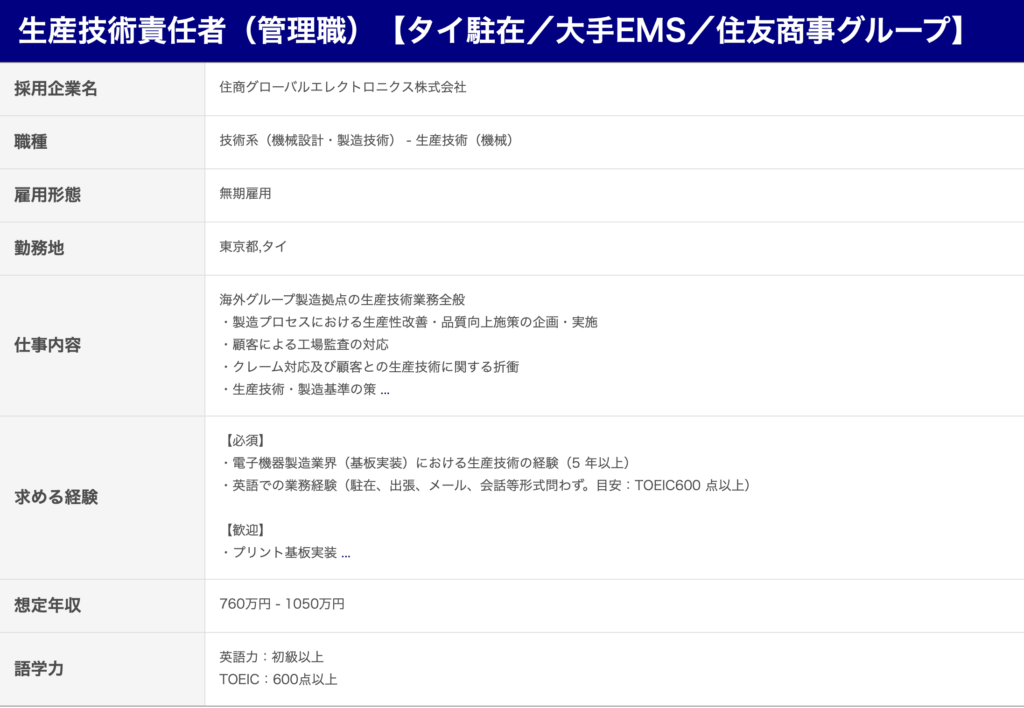Select the 英語力：初級以上 line
The image size is (1024, 708).
[x=271, y=657]
